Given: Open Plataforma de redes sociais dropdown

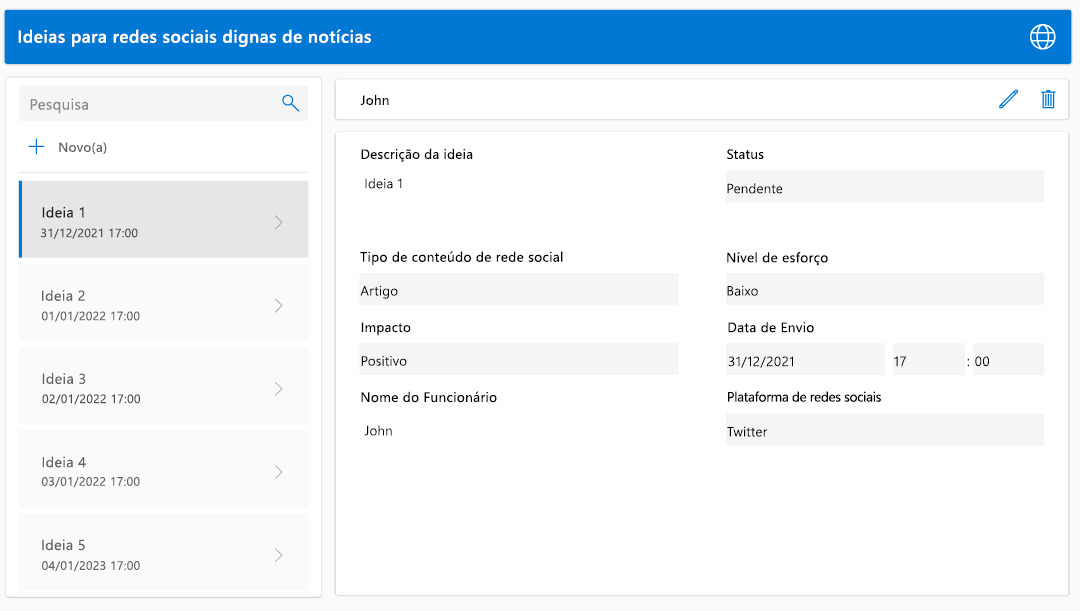Looking at the screenshot, I should 884,431.
